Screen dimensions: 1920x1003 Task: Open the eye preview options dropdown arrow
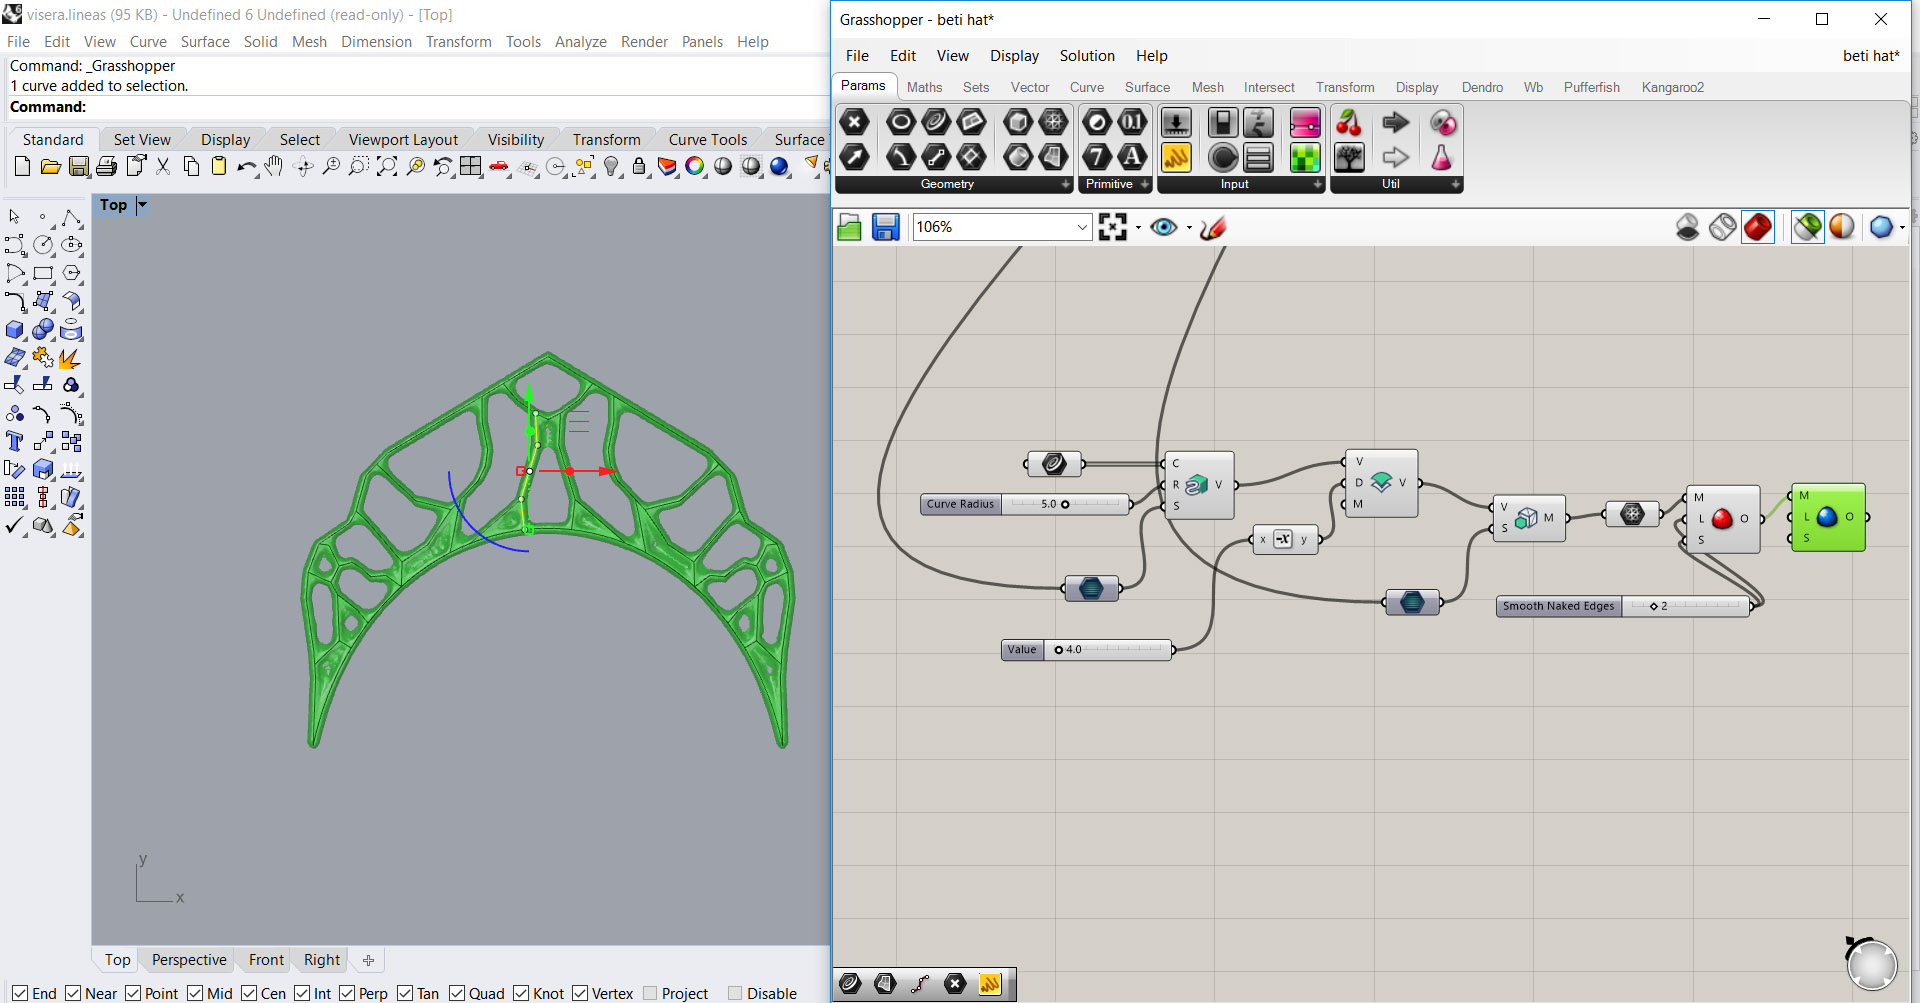1189,228
